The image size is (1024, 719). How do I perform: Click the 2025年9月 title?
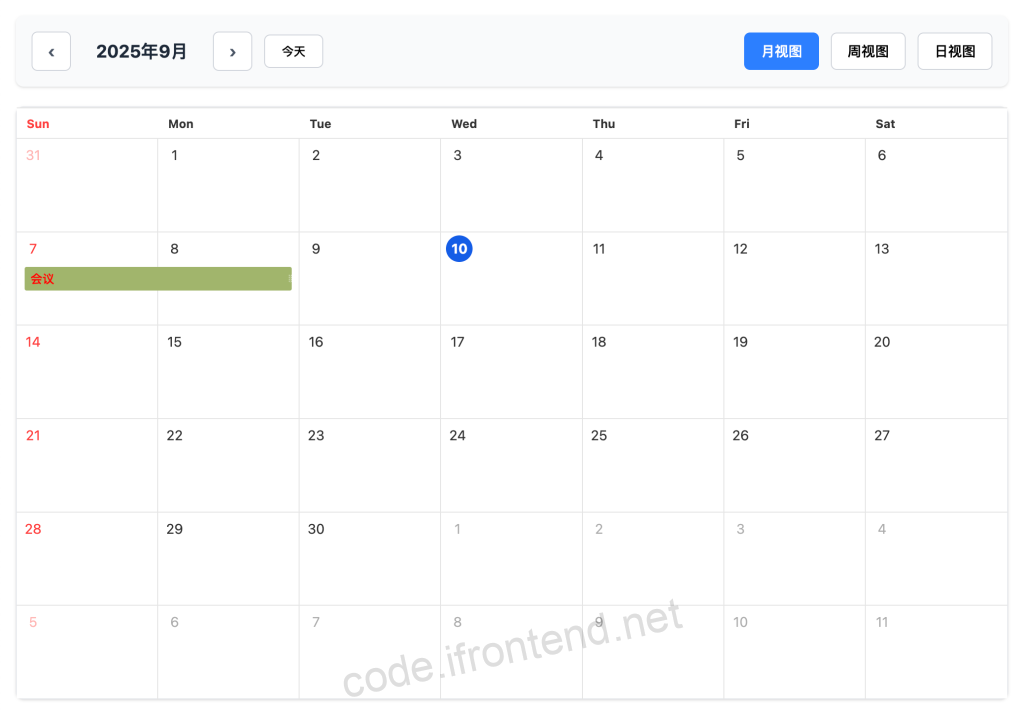point(142,51)
